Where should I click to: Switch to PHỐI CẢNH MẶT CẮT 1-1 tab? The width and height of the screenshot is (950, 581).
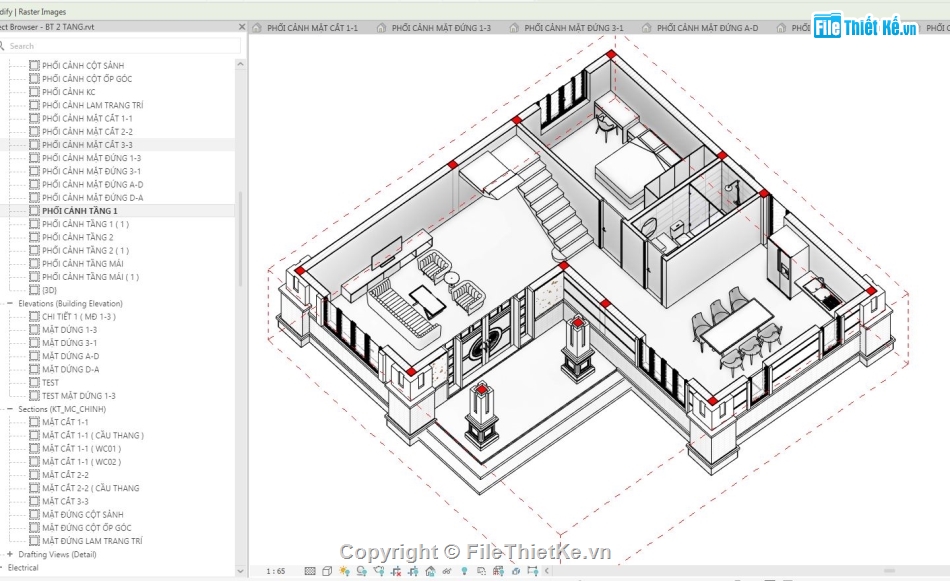(312, 28)
